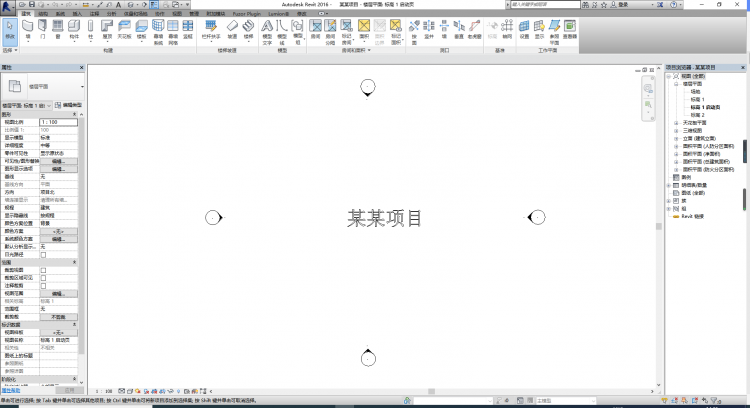The width and height of the screenshot is (750, 408).
Task: Collapse the Extents (范围) properties section
Action: click(x=74, y=262)
